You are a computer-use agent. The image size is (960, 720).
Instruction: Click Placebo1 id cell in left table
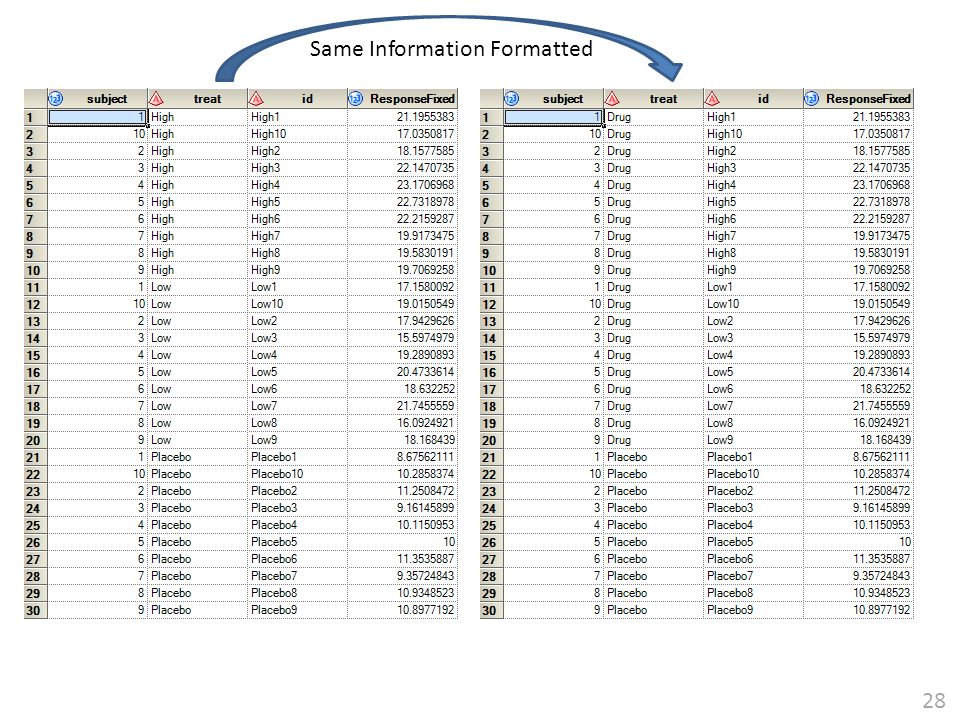[297, 457]
